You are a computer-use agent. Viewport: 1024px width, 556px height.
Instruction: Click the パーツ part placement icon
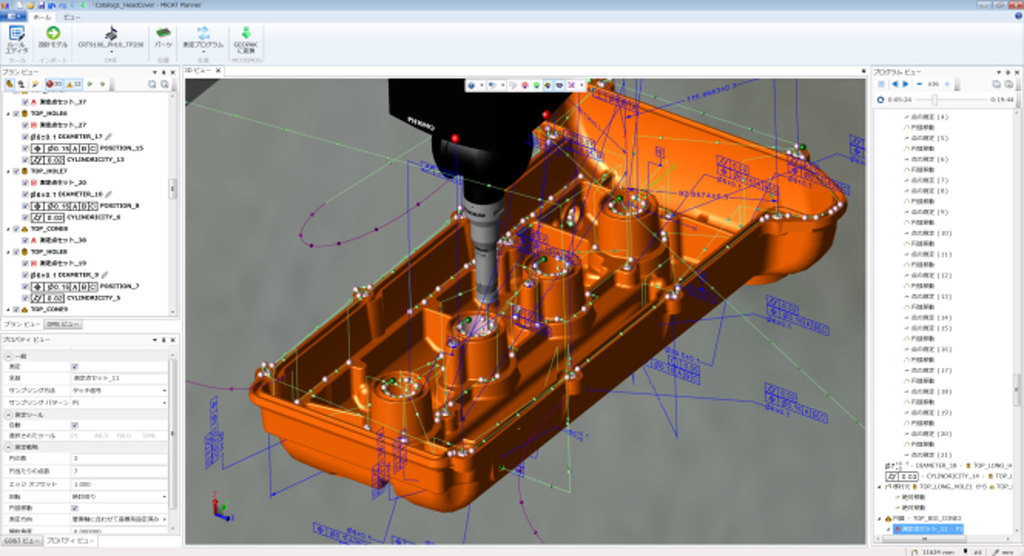tap(163, 38)
